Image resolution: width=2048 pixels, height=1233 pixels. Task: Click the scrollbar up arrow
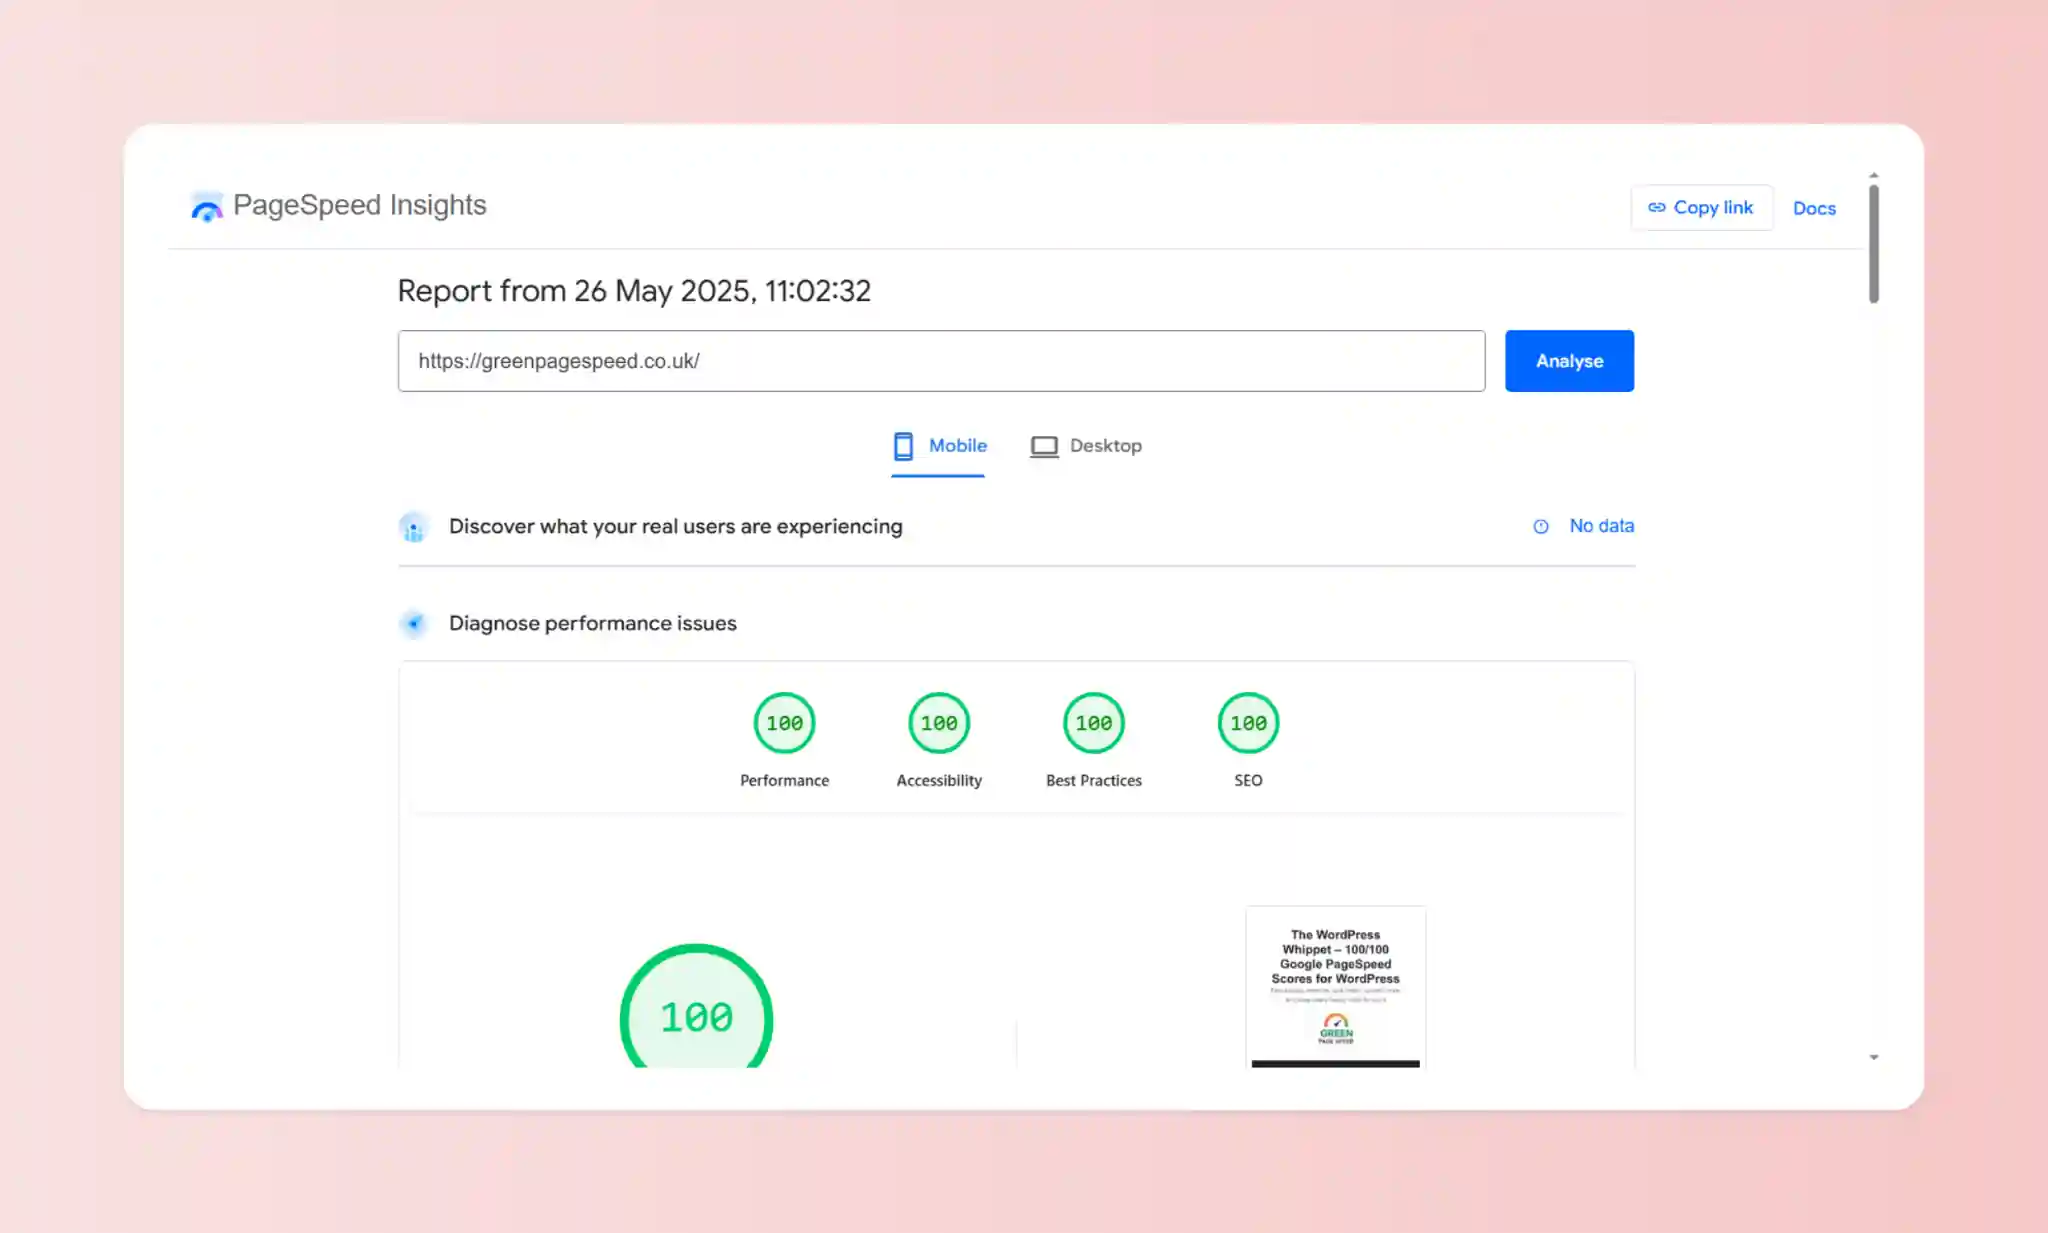click(x=1874, y=175)
